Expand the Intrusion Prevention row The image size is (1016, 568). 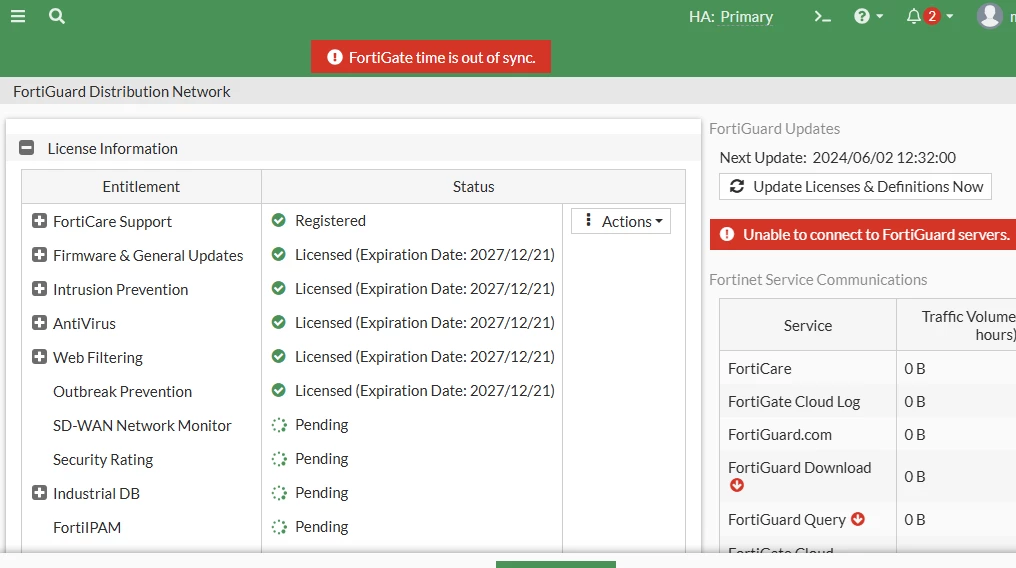[40, 289]
